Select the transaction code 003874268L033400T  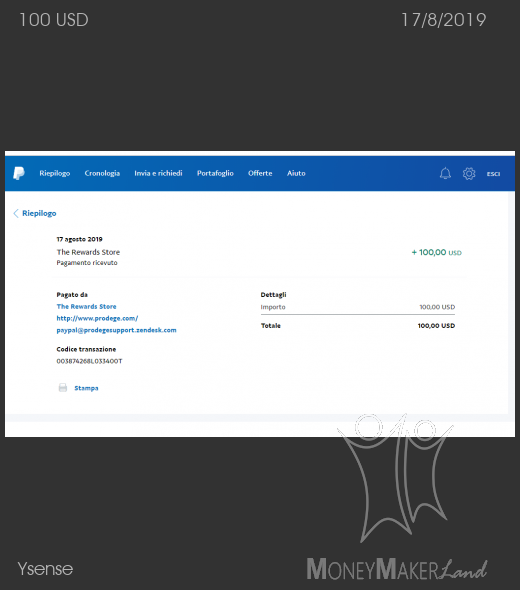tap(89, 361)
